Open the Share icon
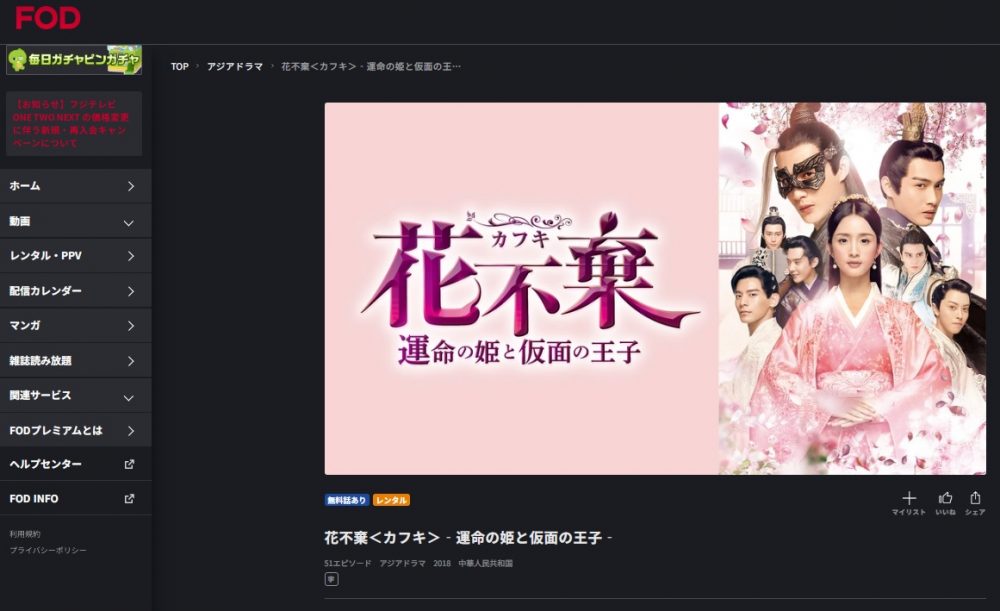The height and width of the screenshot is (611, 1000). (975, 498)
